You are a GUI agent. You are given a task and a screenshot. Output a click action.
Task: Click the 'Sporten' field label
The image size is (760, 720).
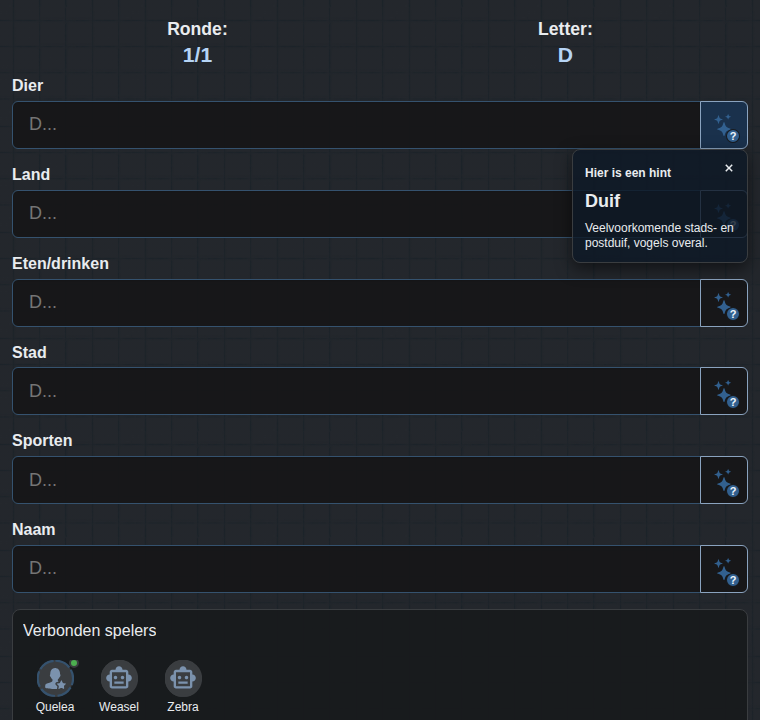(x=42, y=440)
